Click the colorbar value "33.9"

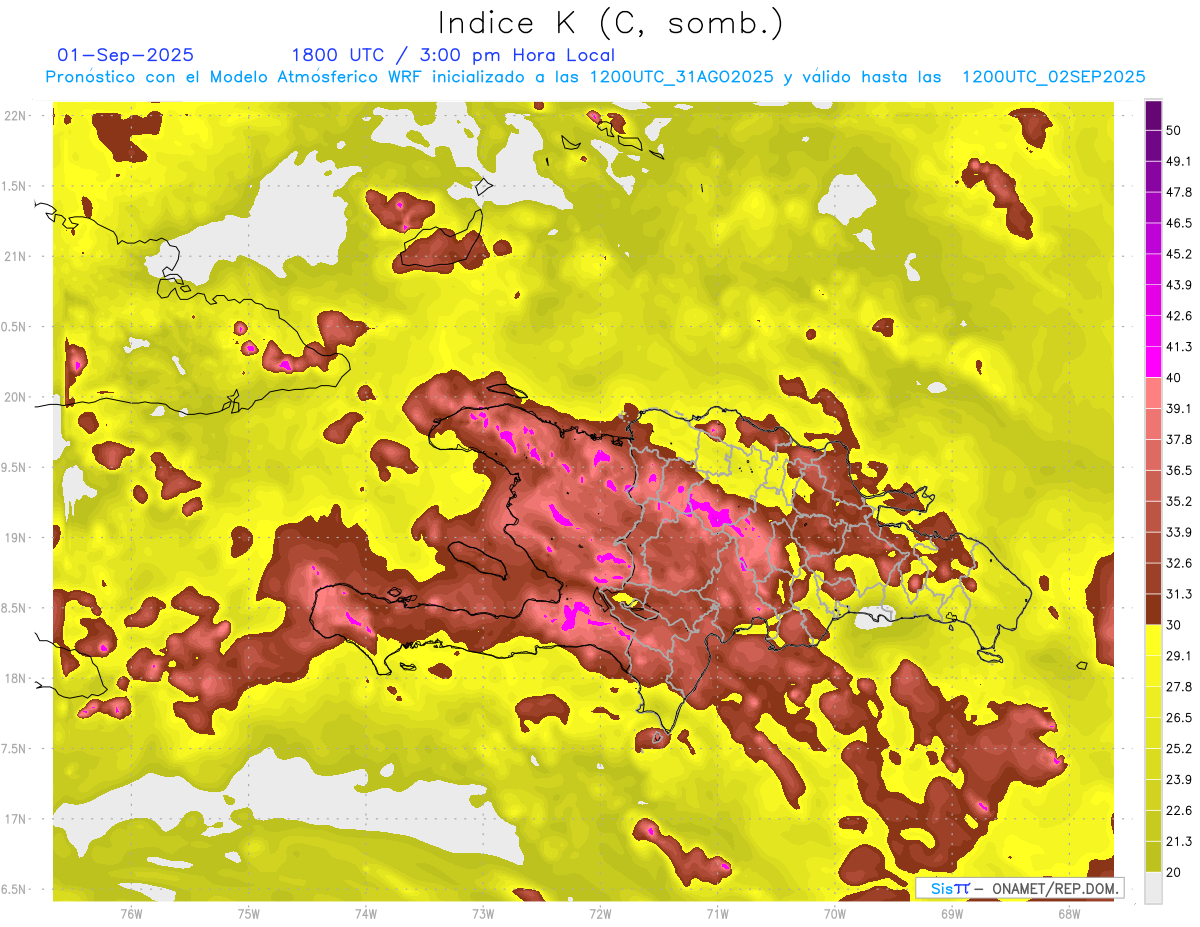tap(1180, 532)
